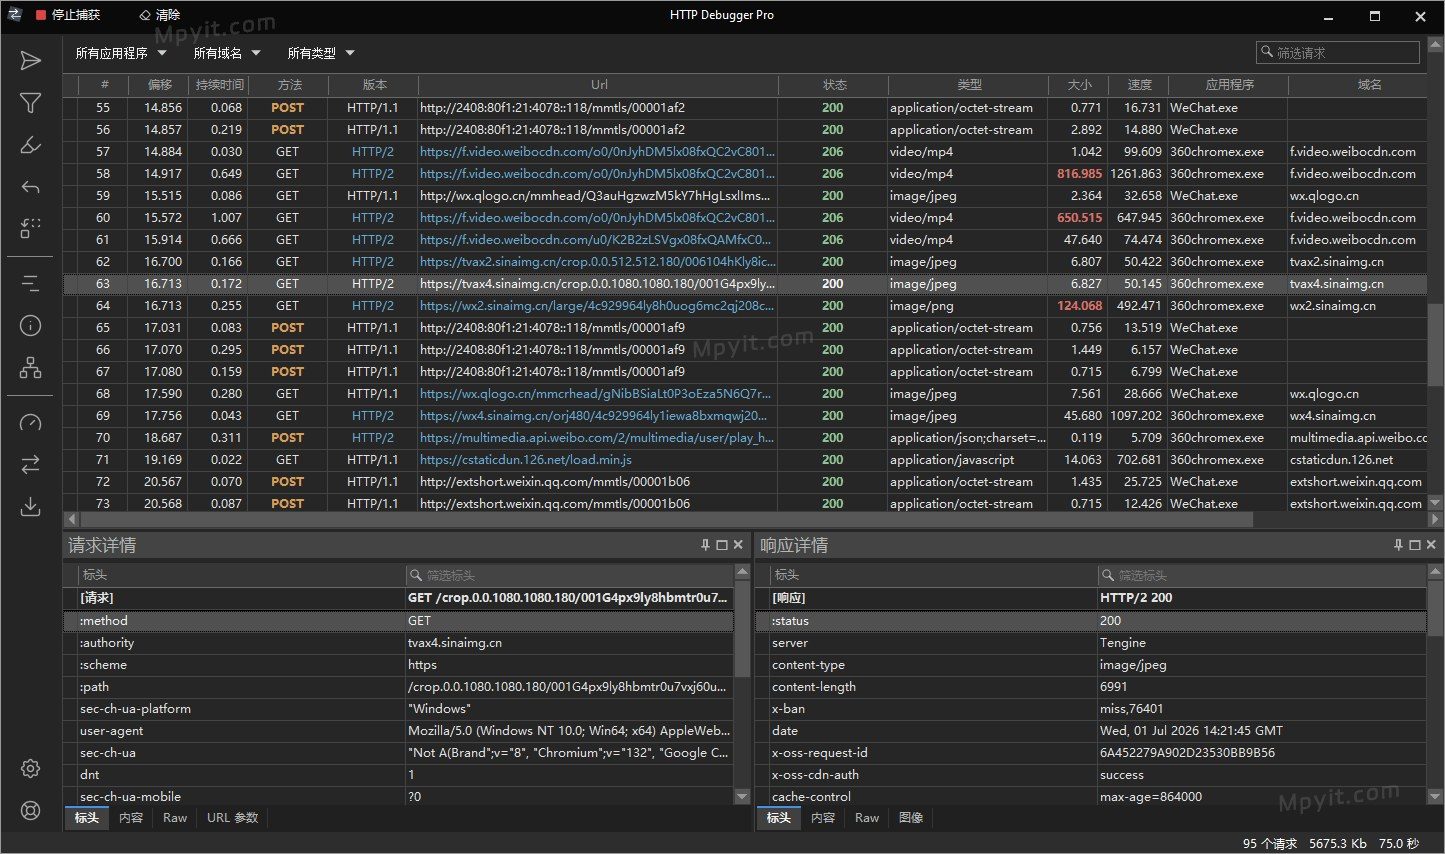
Task: Select row 70 multimedia.api.weibo.com request
Action: coord(745,438)
